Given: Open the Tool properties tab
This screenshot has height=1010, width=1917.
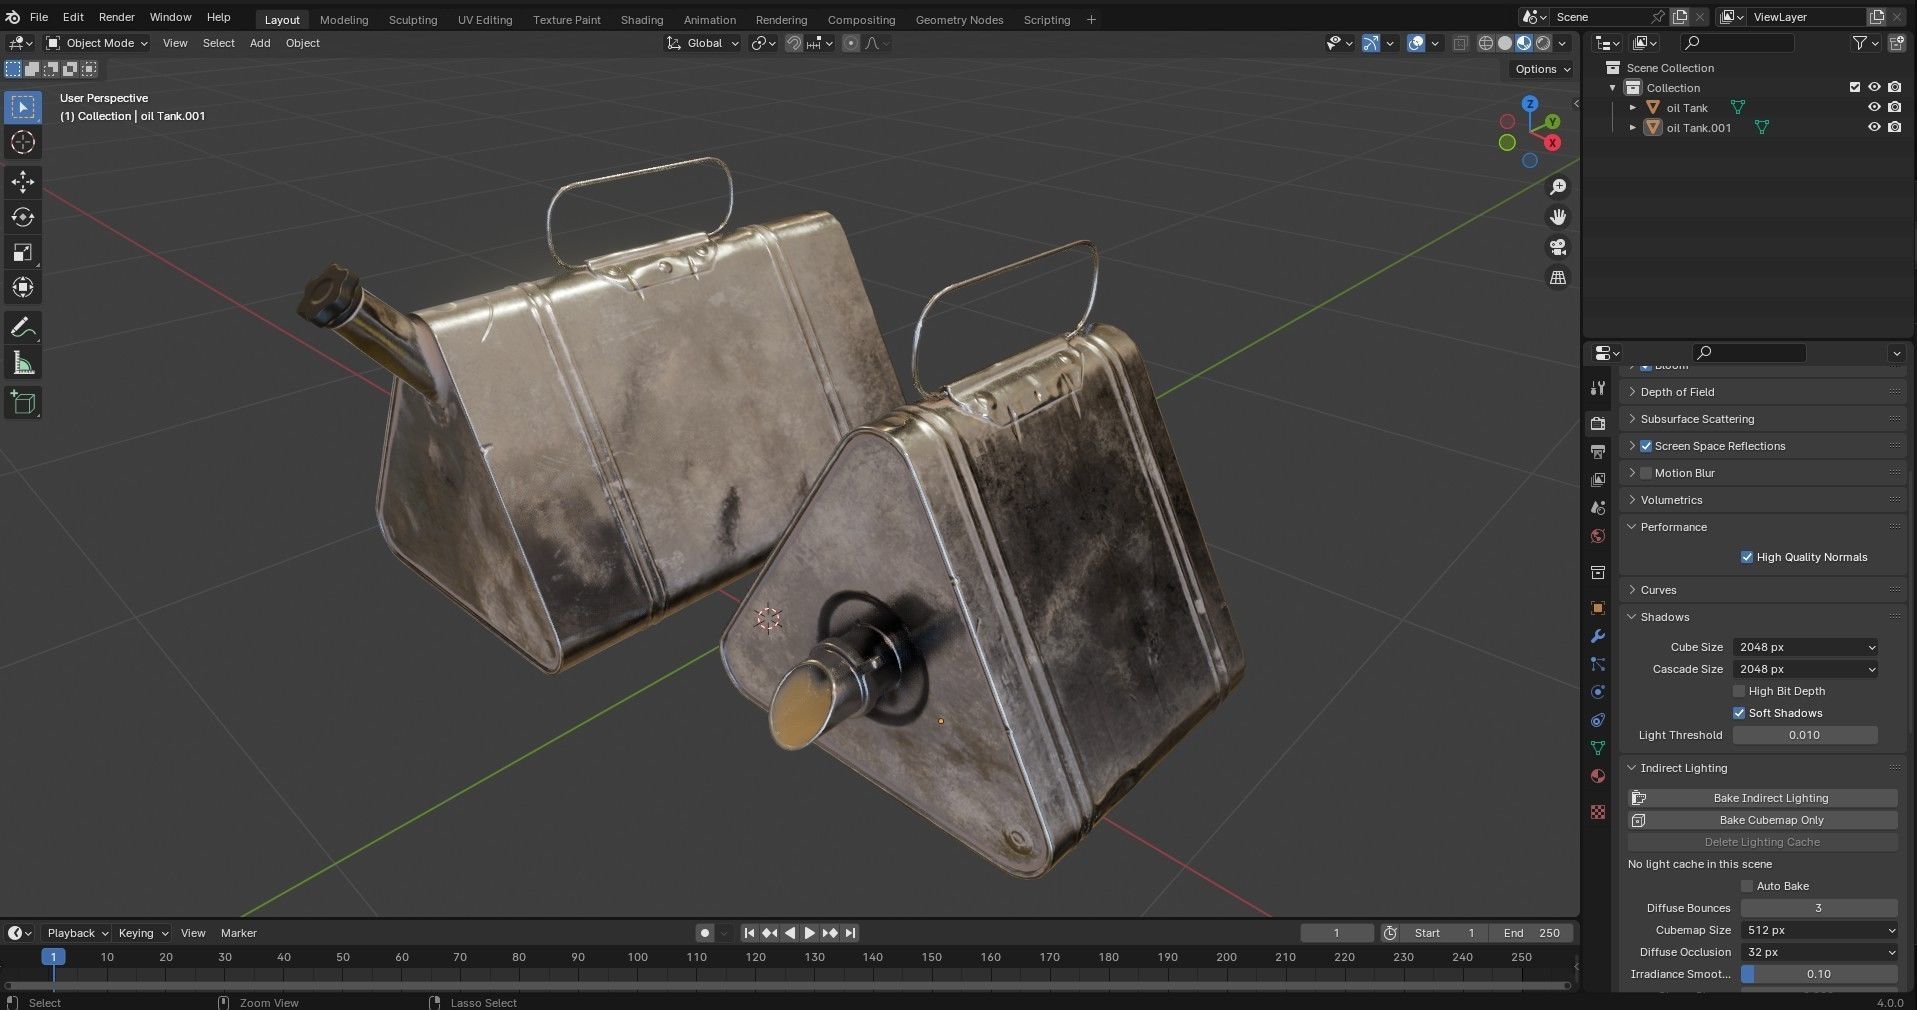Looking at the screenshot, I should 1598,388.
